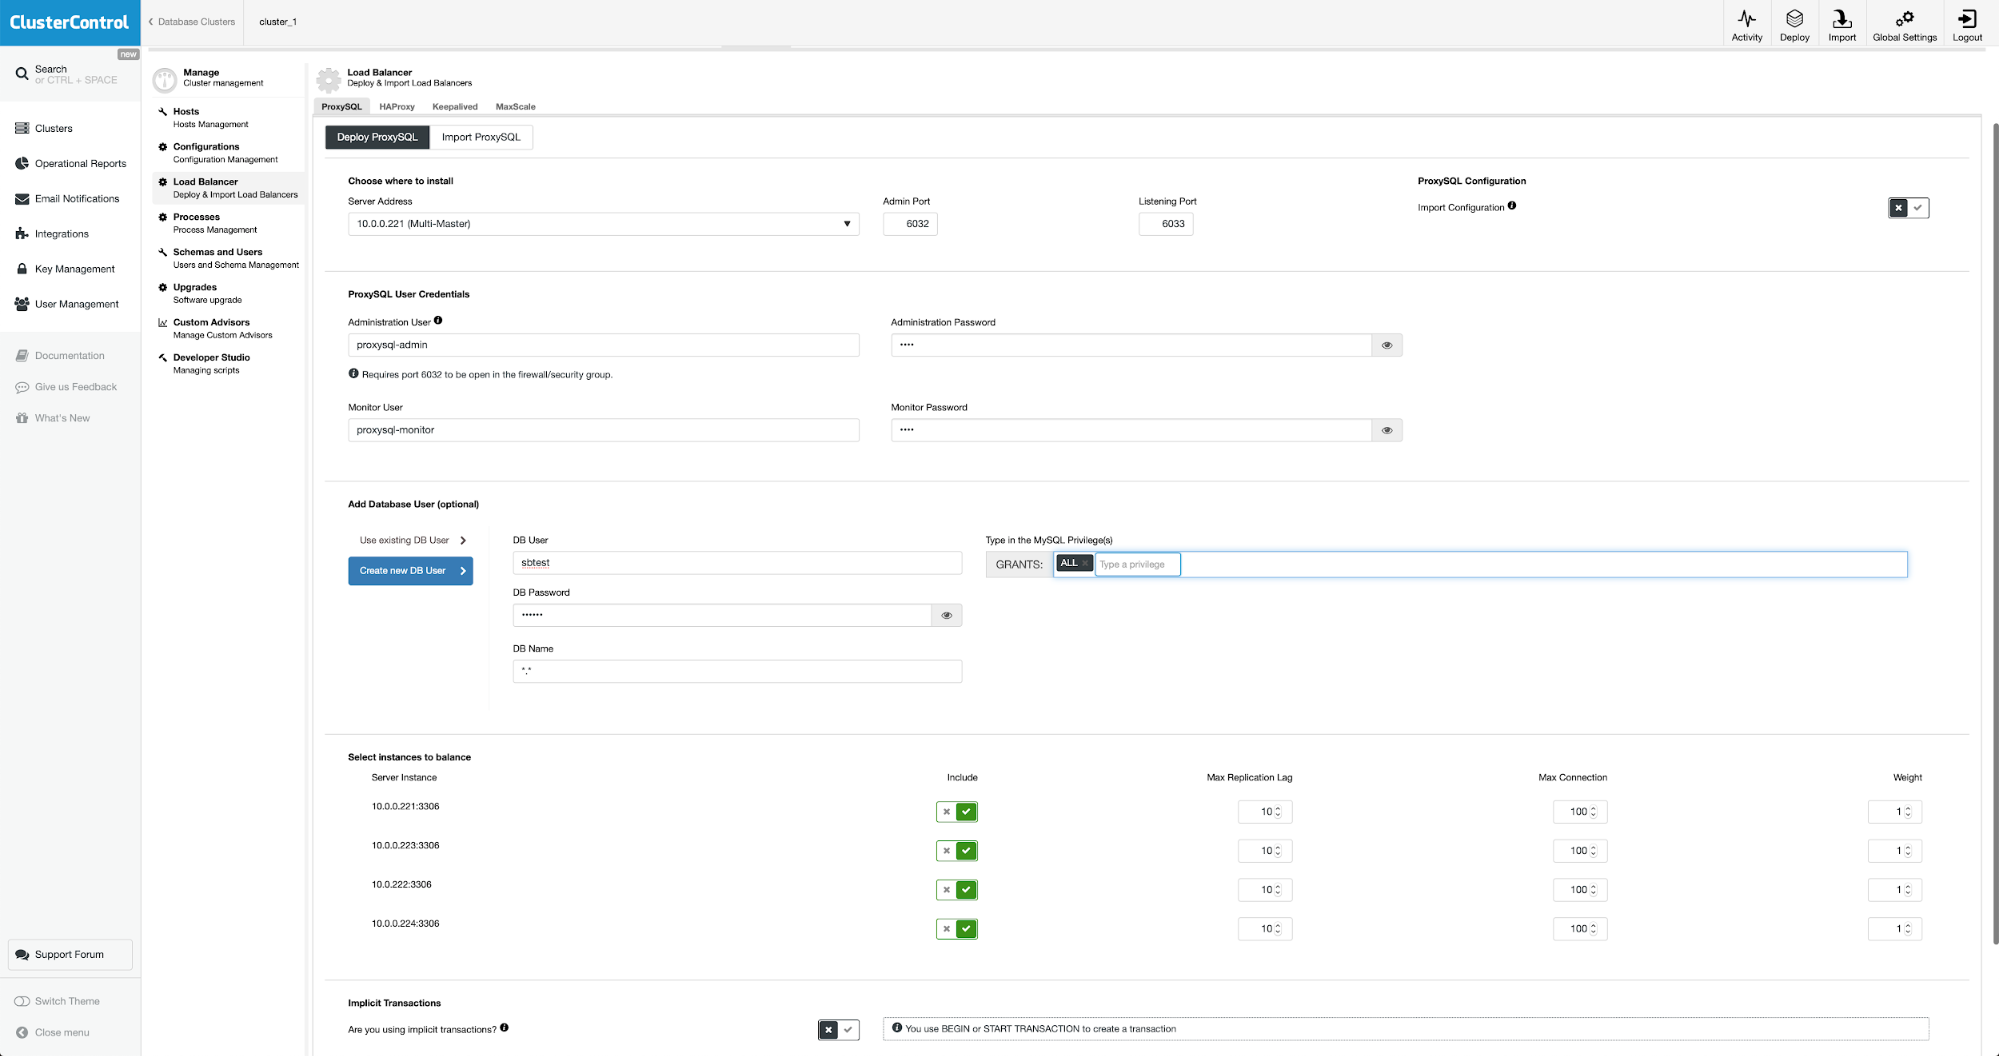Click Give us Feedback chat icon
This screenshot has height=1057, width=1999.
pos(22,387)
